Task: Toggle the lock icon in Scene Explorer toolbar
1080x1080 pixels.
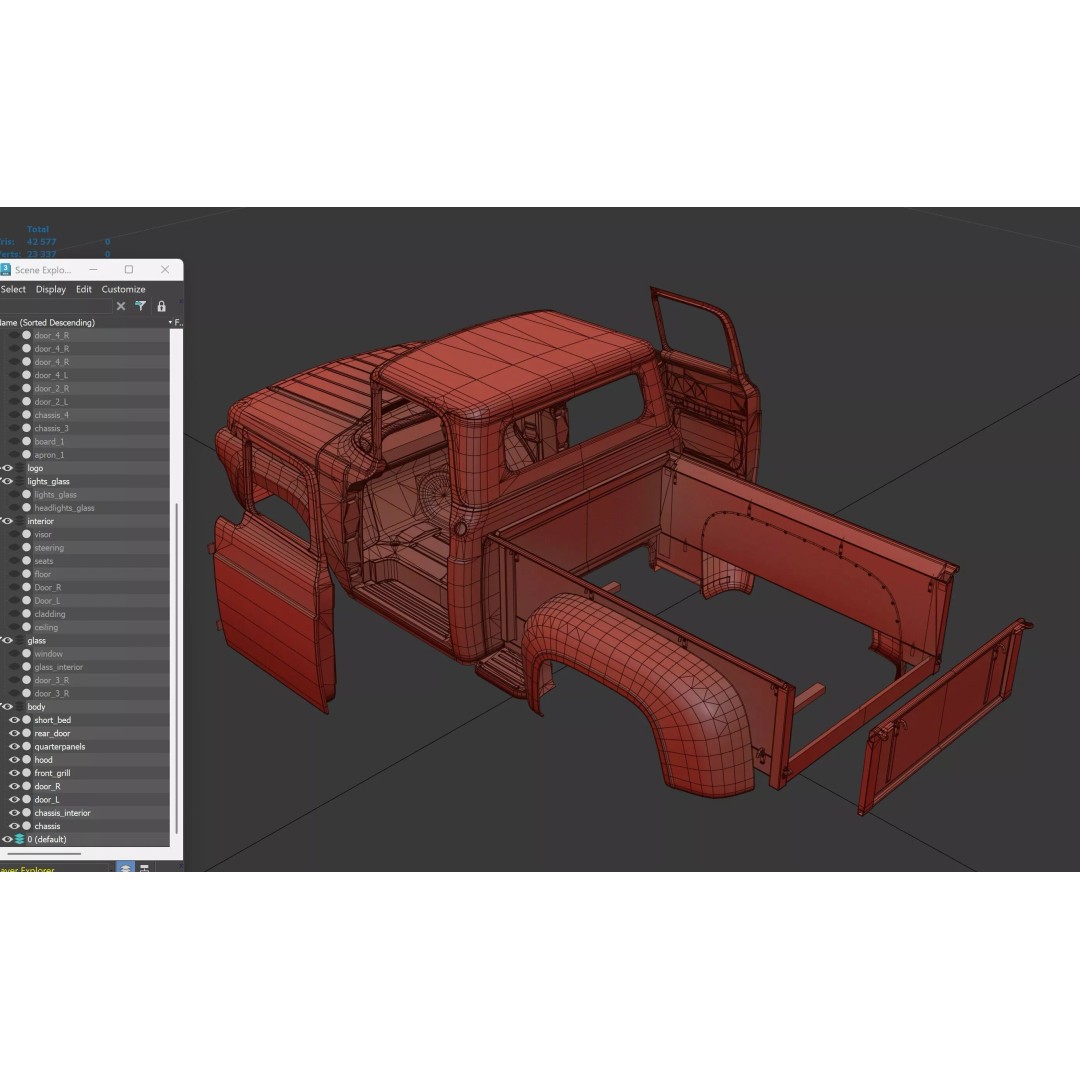Action: point(161,306)
